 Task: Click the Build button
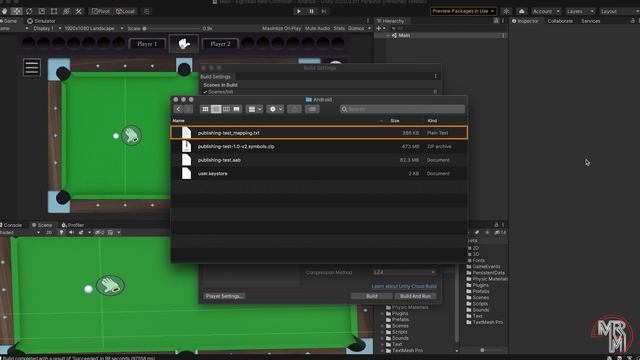tap(371, 296)
